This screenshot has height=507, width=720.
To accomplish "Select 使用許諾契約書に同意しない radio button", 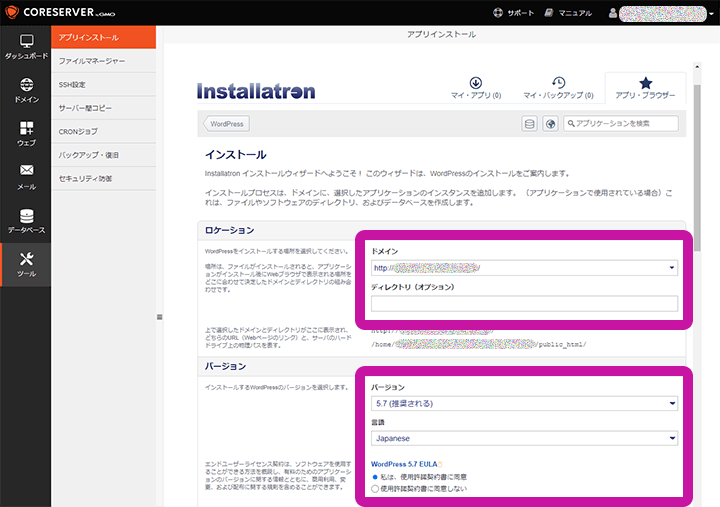I will [x=375, y=490].
